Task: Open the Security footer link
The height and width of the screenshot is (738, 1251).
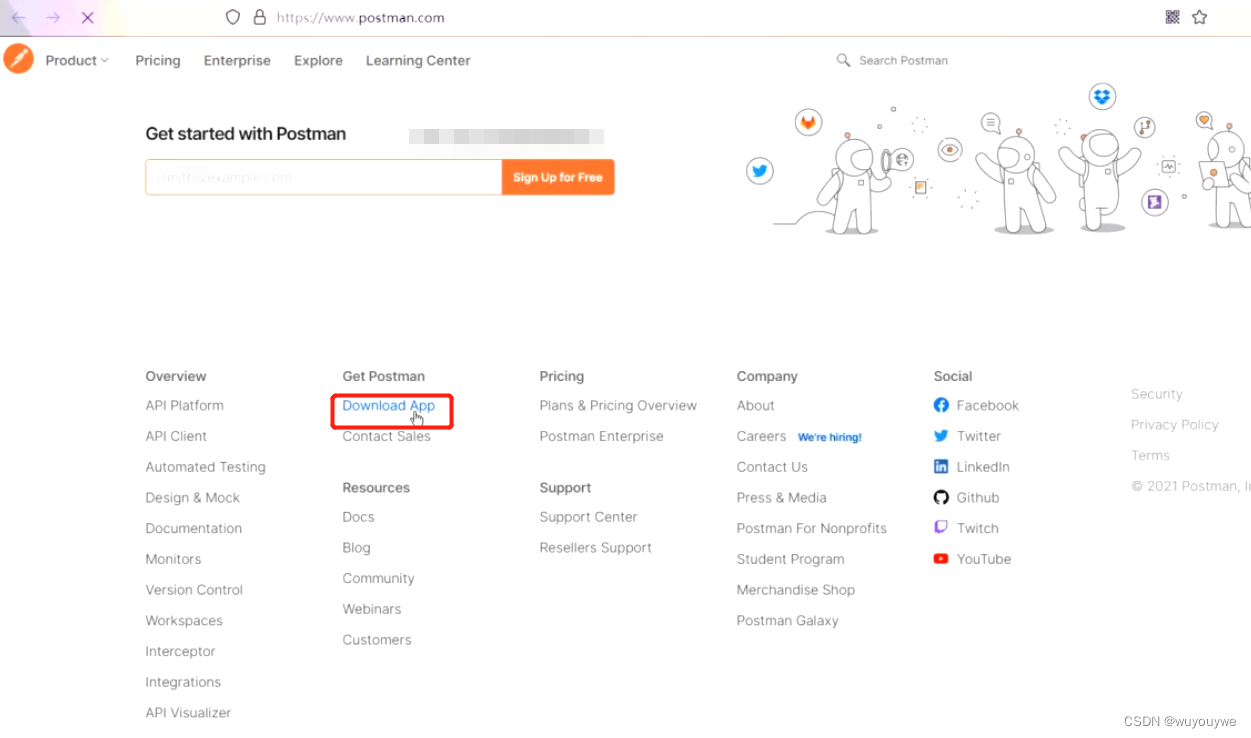Action: tap(1157, 394)
